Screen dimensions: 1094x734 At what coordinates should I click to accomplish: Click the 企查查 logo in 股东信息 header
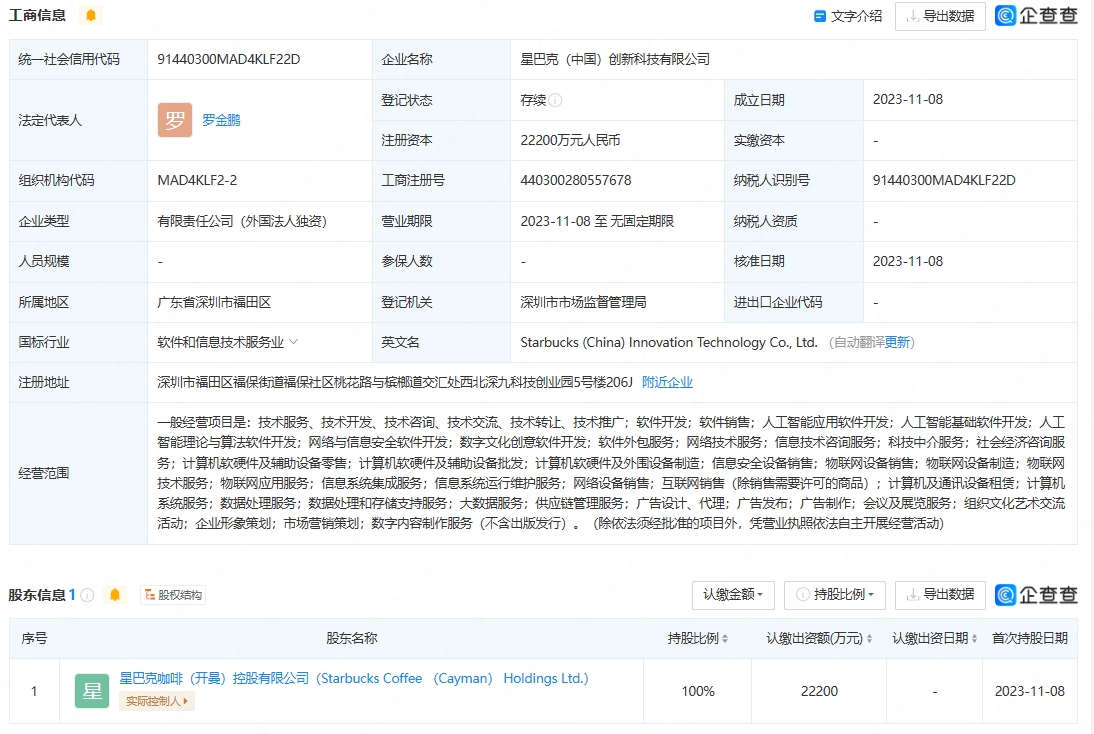[x=1036, y=594]
